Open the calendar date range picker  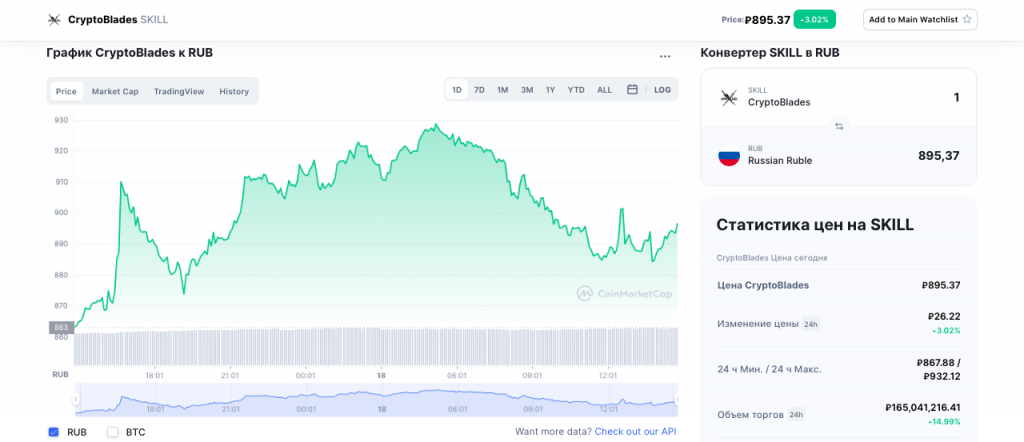632,90
